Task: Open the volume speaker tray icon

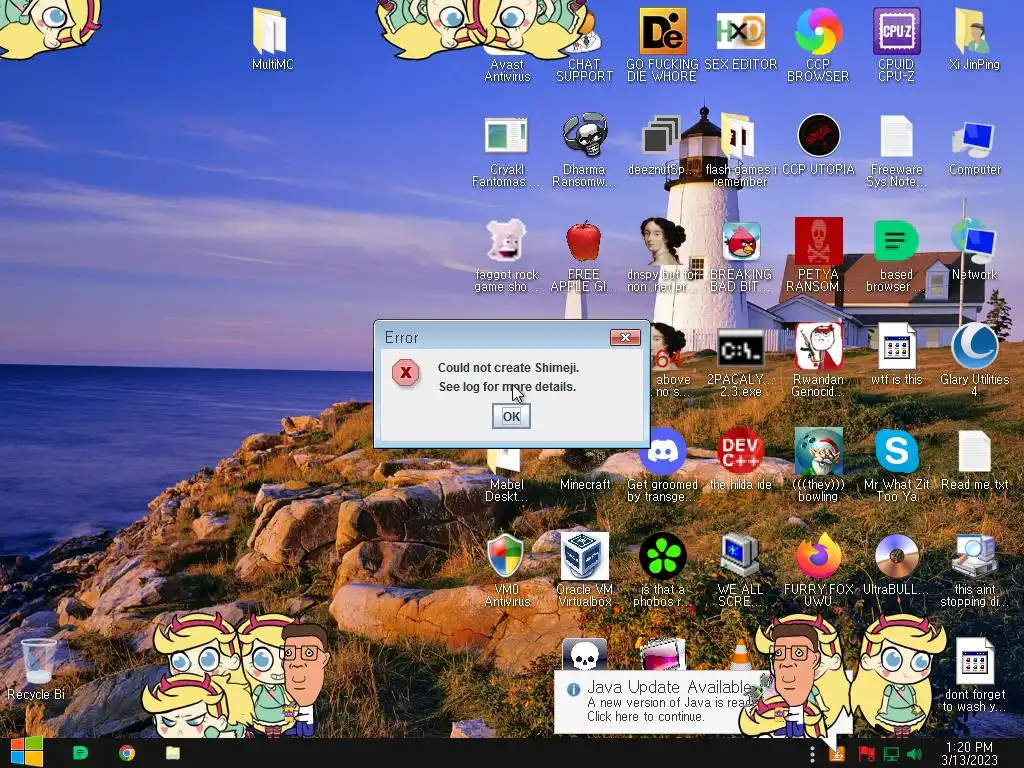Action: click(914, 754)
